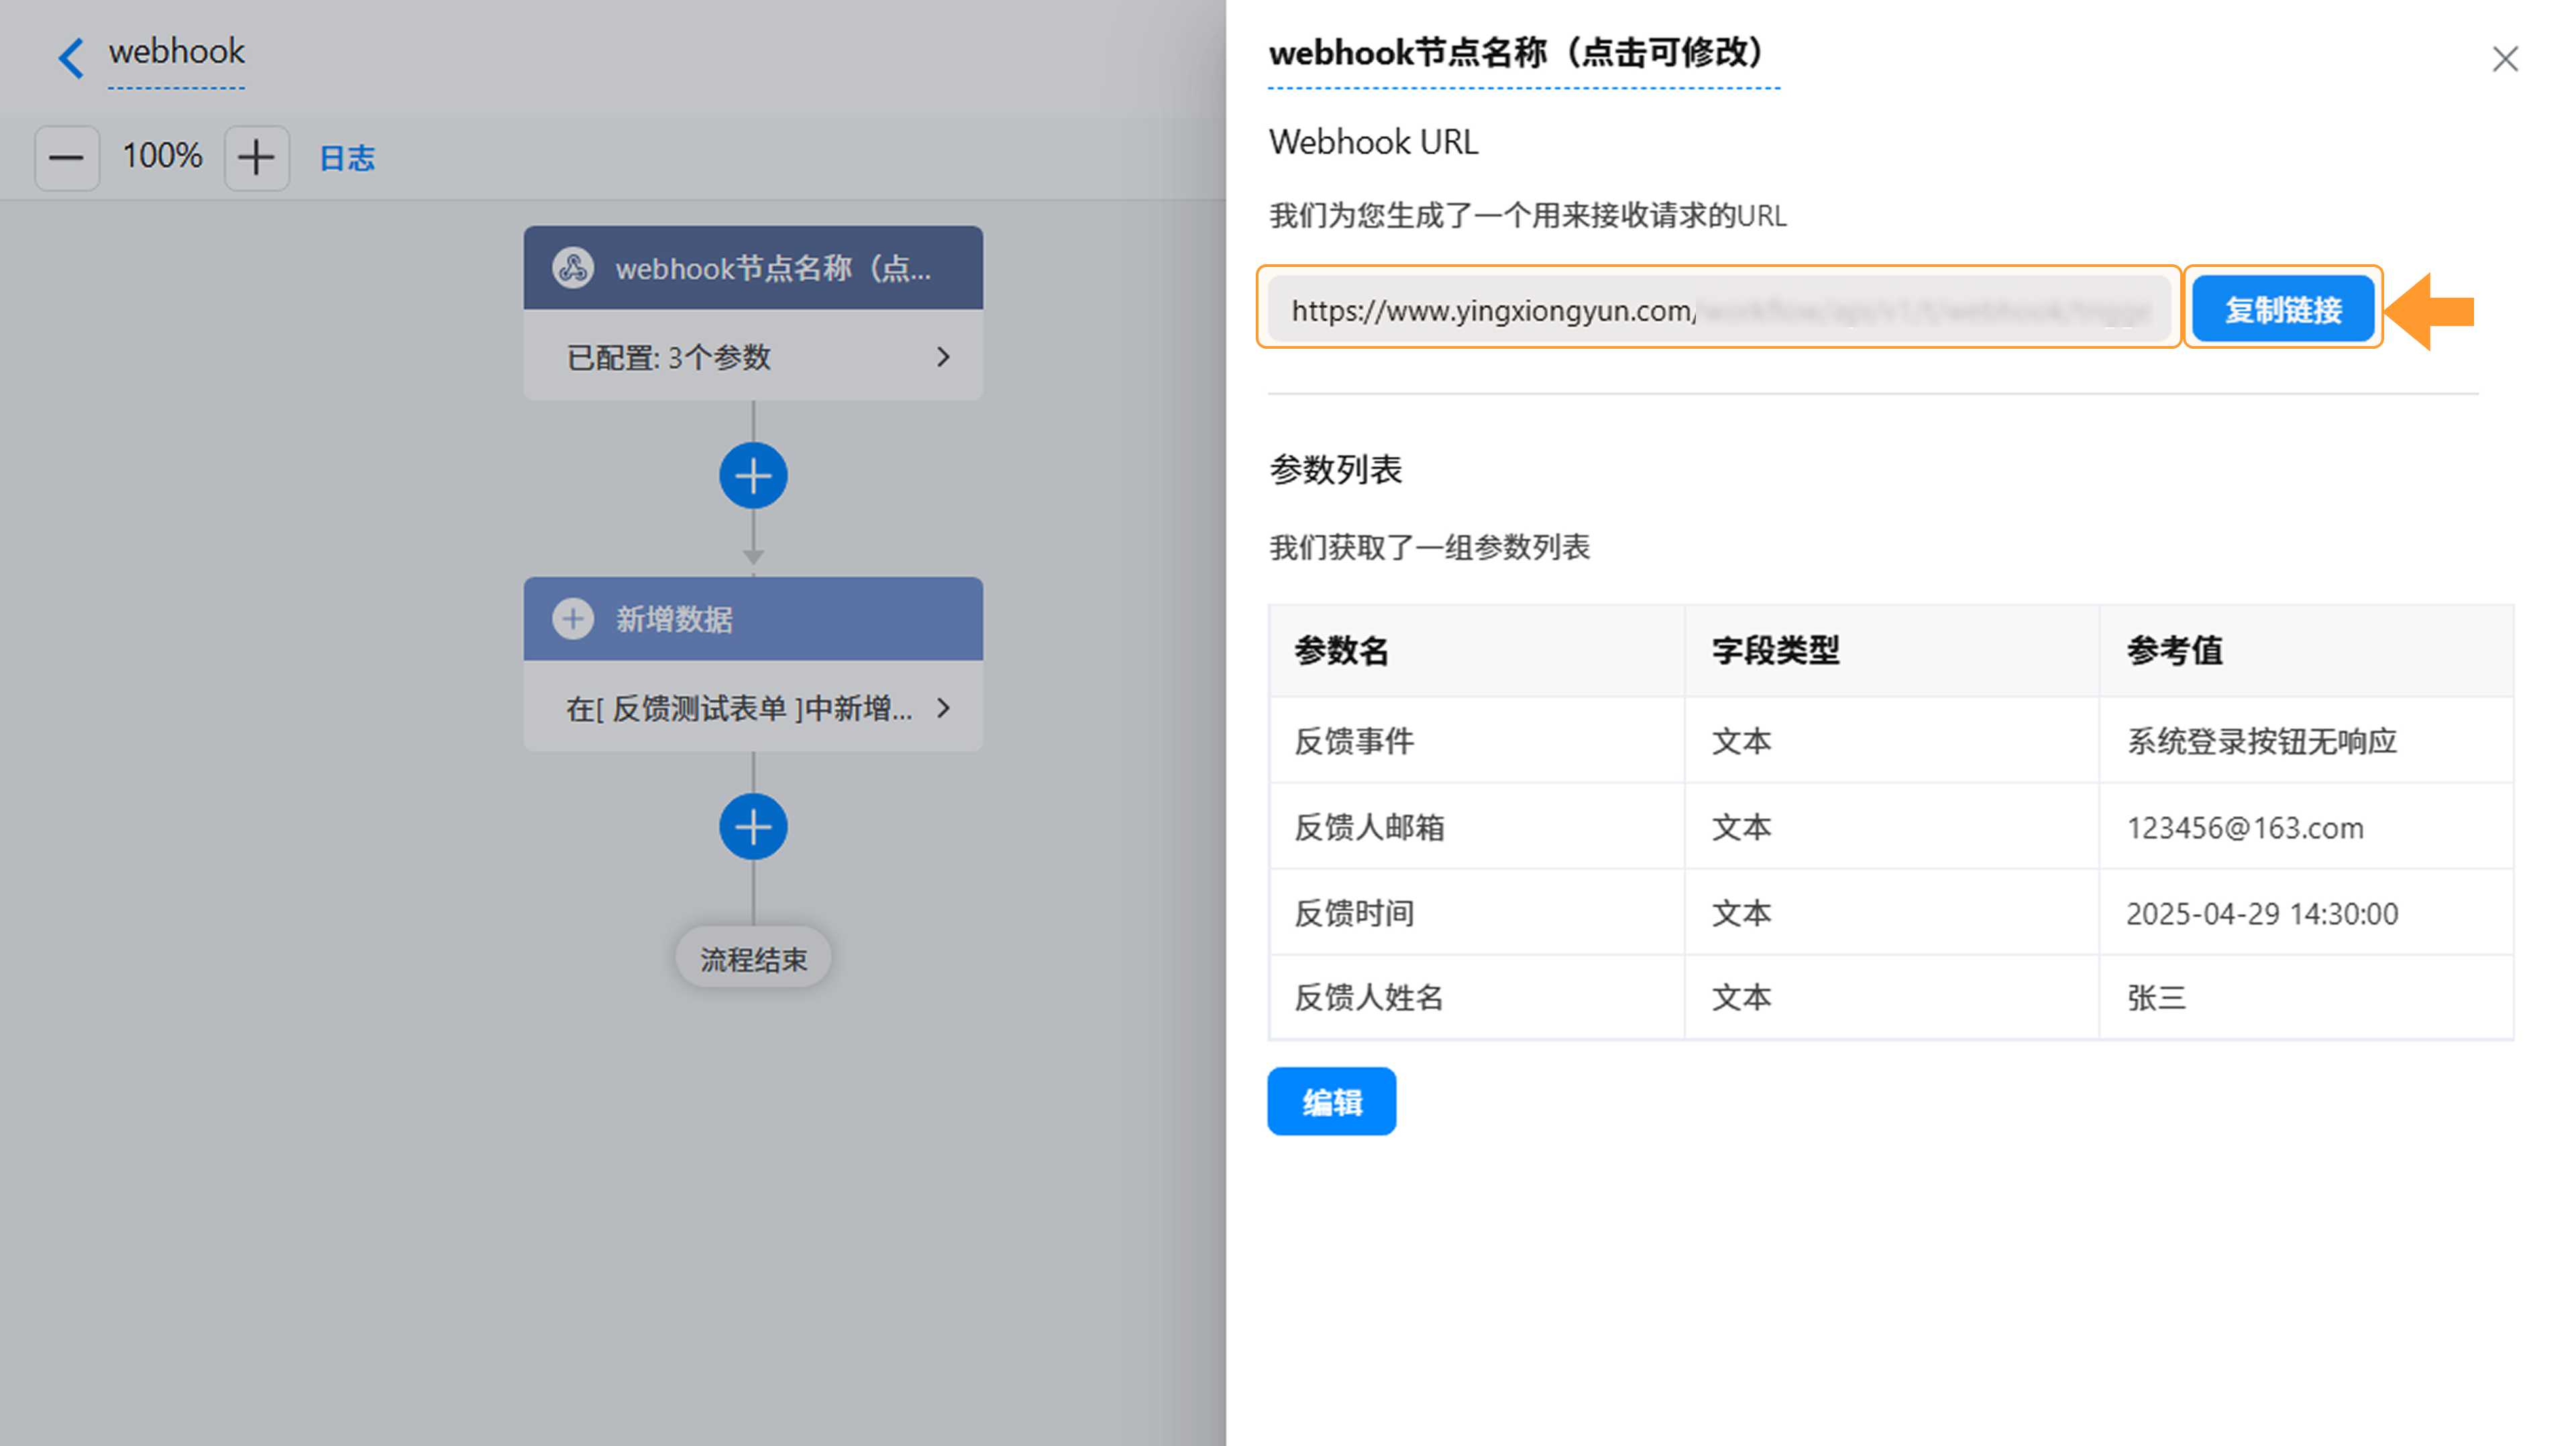Click the plus icon in 新增数据 header
The image size is (2576, 1446).
[573, 619]
